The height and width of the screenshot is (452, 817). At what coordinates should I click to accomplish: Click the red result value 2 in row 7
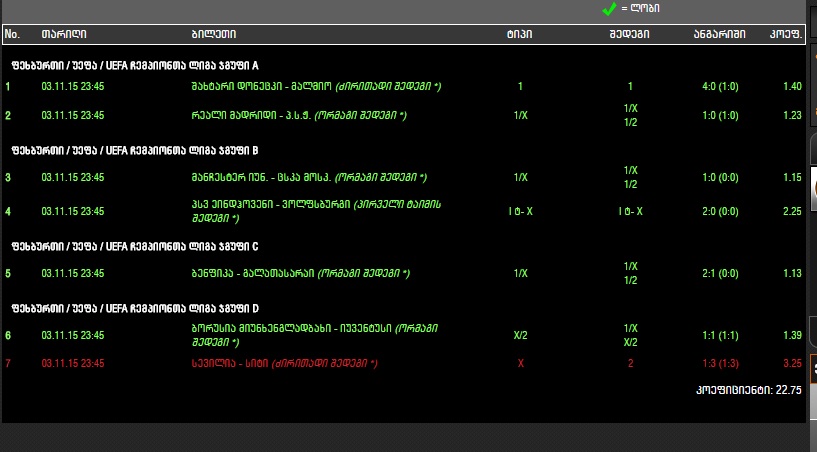(630, 363)
